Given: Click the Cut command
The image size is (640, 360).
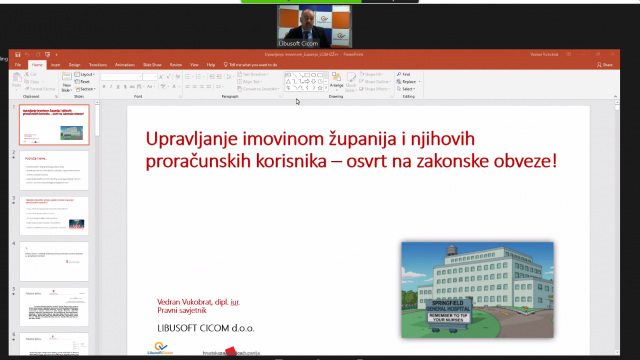Looking at the screenshot, I should 31,74.
